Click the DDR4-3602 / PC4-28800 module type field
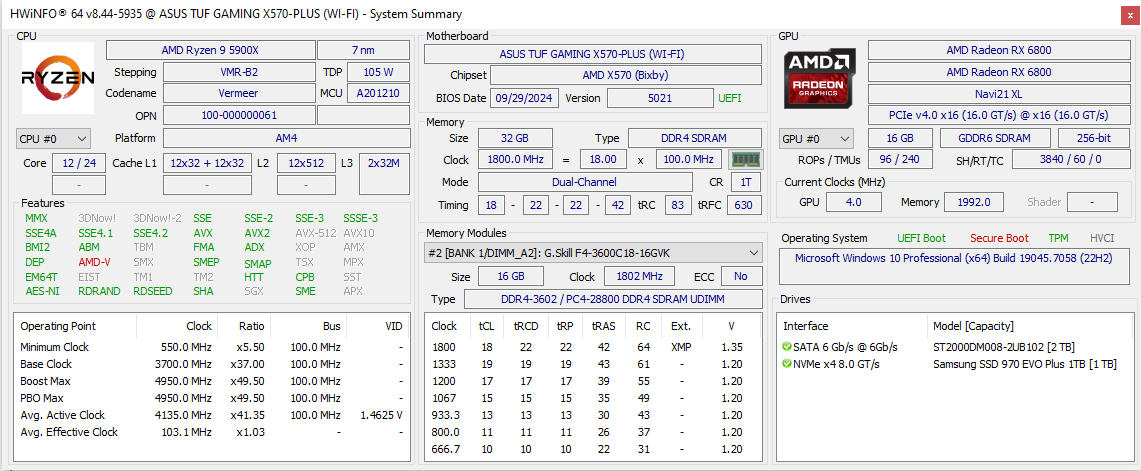 coord(613,299)
